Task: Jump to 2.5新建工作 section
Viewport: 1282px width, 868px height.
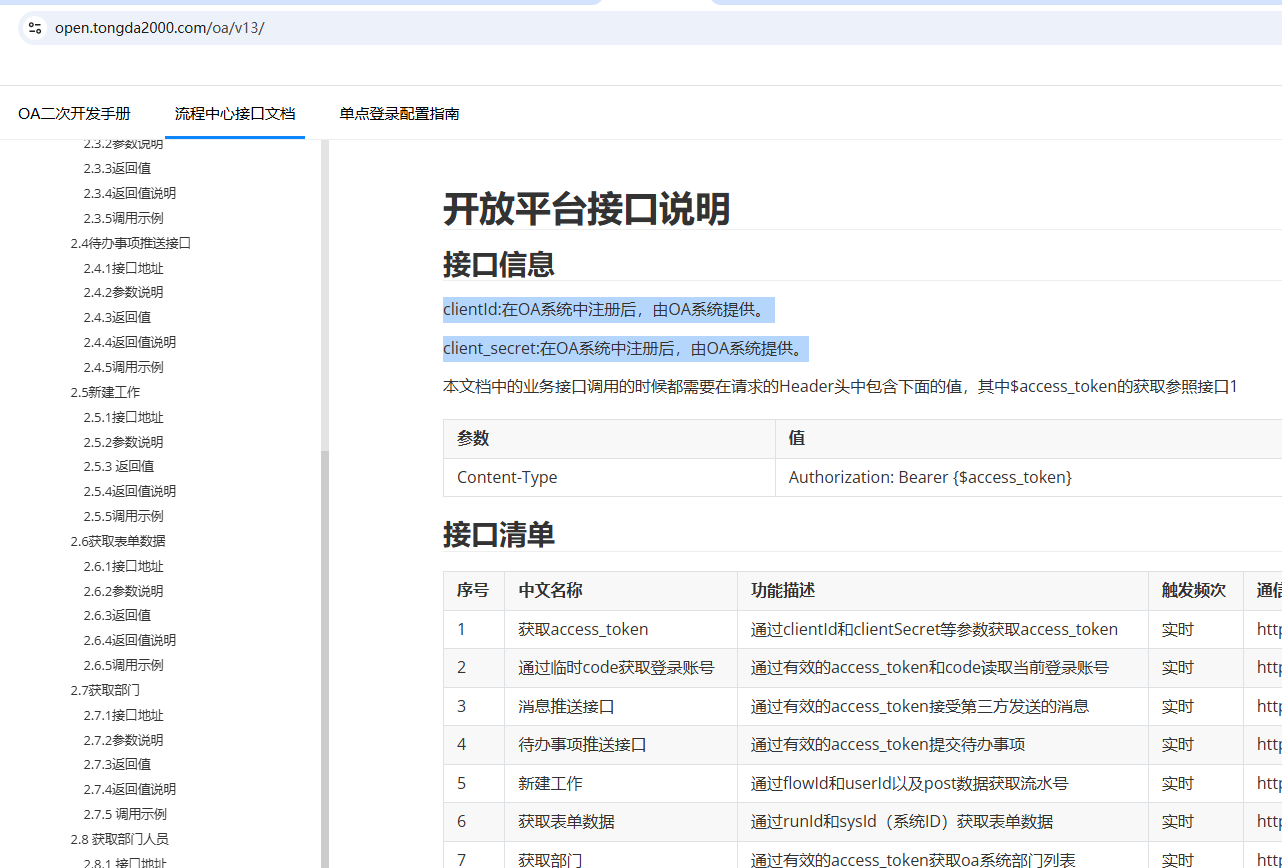Action: tap(105, 392)
